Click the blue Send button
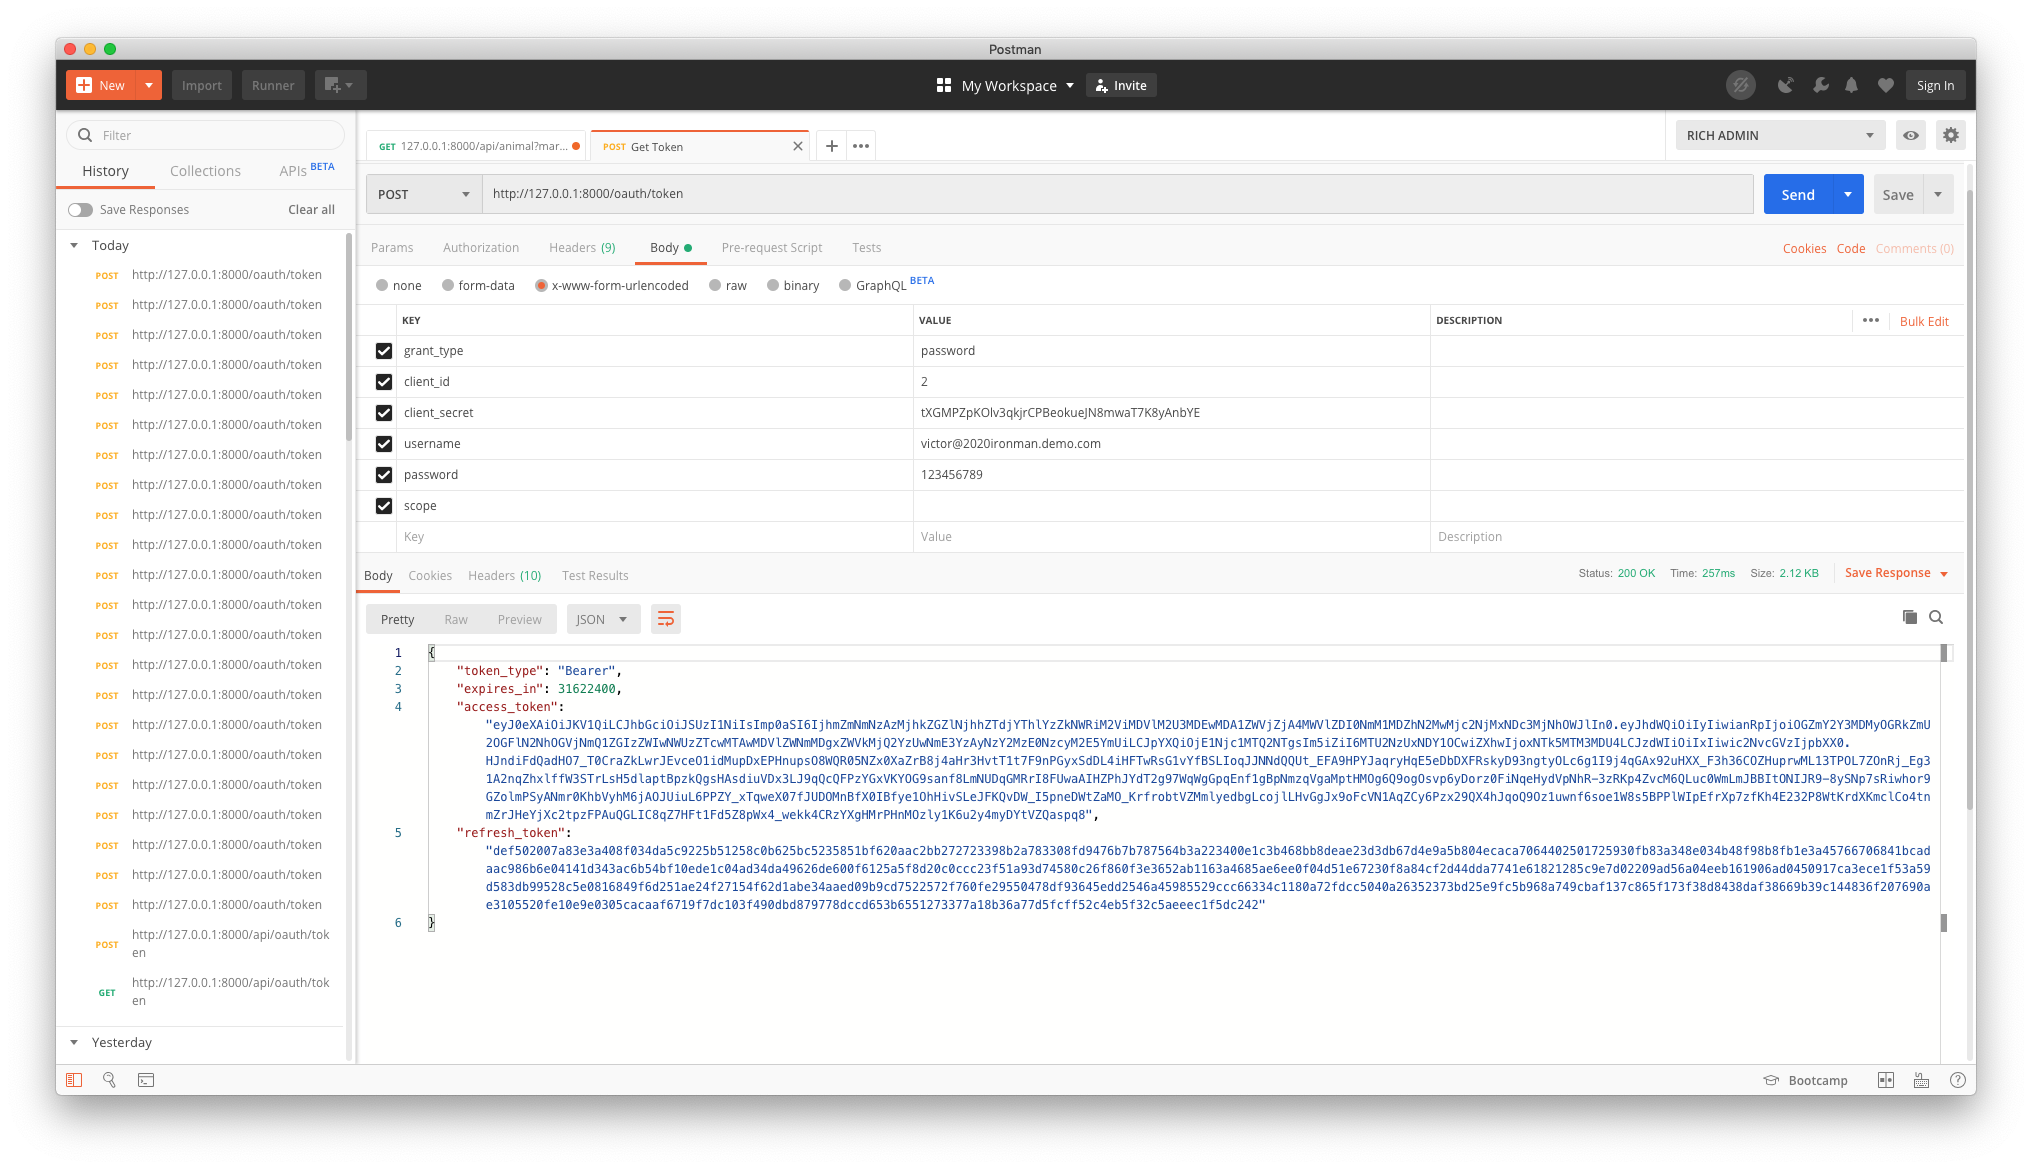Viewport: 2032px width, 1169px height. 1798,194
